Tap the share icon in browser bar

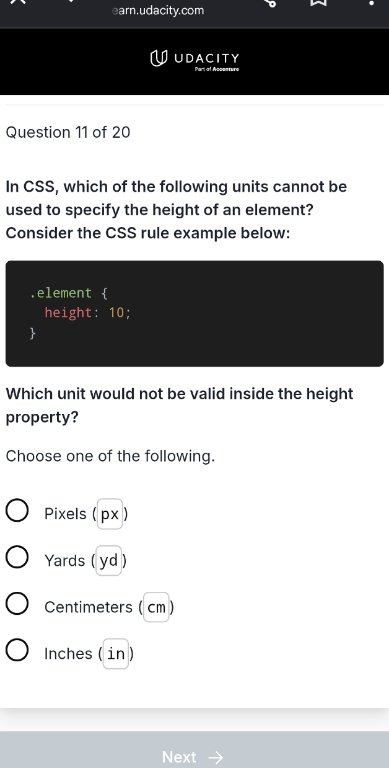[270, 2]
